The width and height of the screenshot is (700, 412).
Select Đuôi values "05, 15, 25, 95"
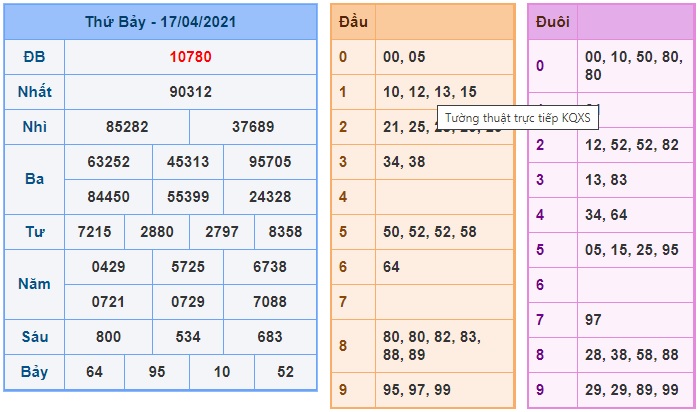pos(632,250)
